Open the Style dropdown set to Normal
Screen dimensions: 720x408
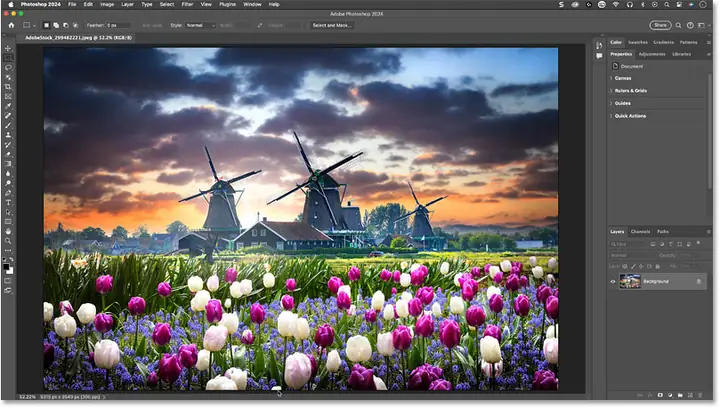(x=201, y=25)
